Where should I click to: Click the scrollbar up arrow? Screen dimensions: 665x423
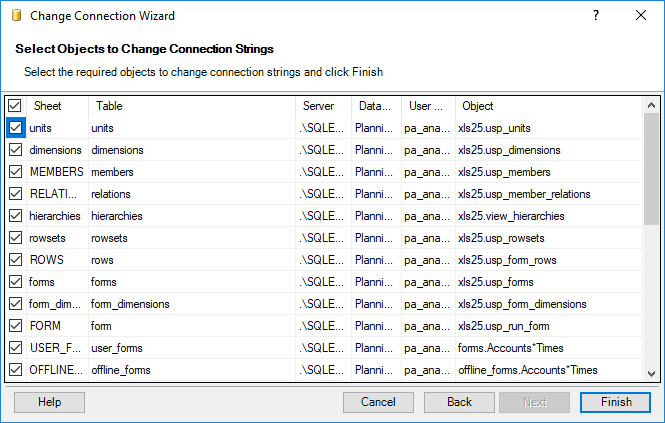[651, 105]
